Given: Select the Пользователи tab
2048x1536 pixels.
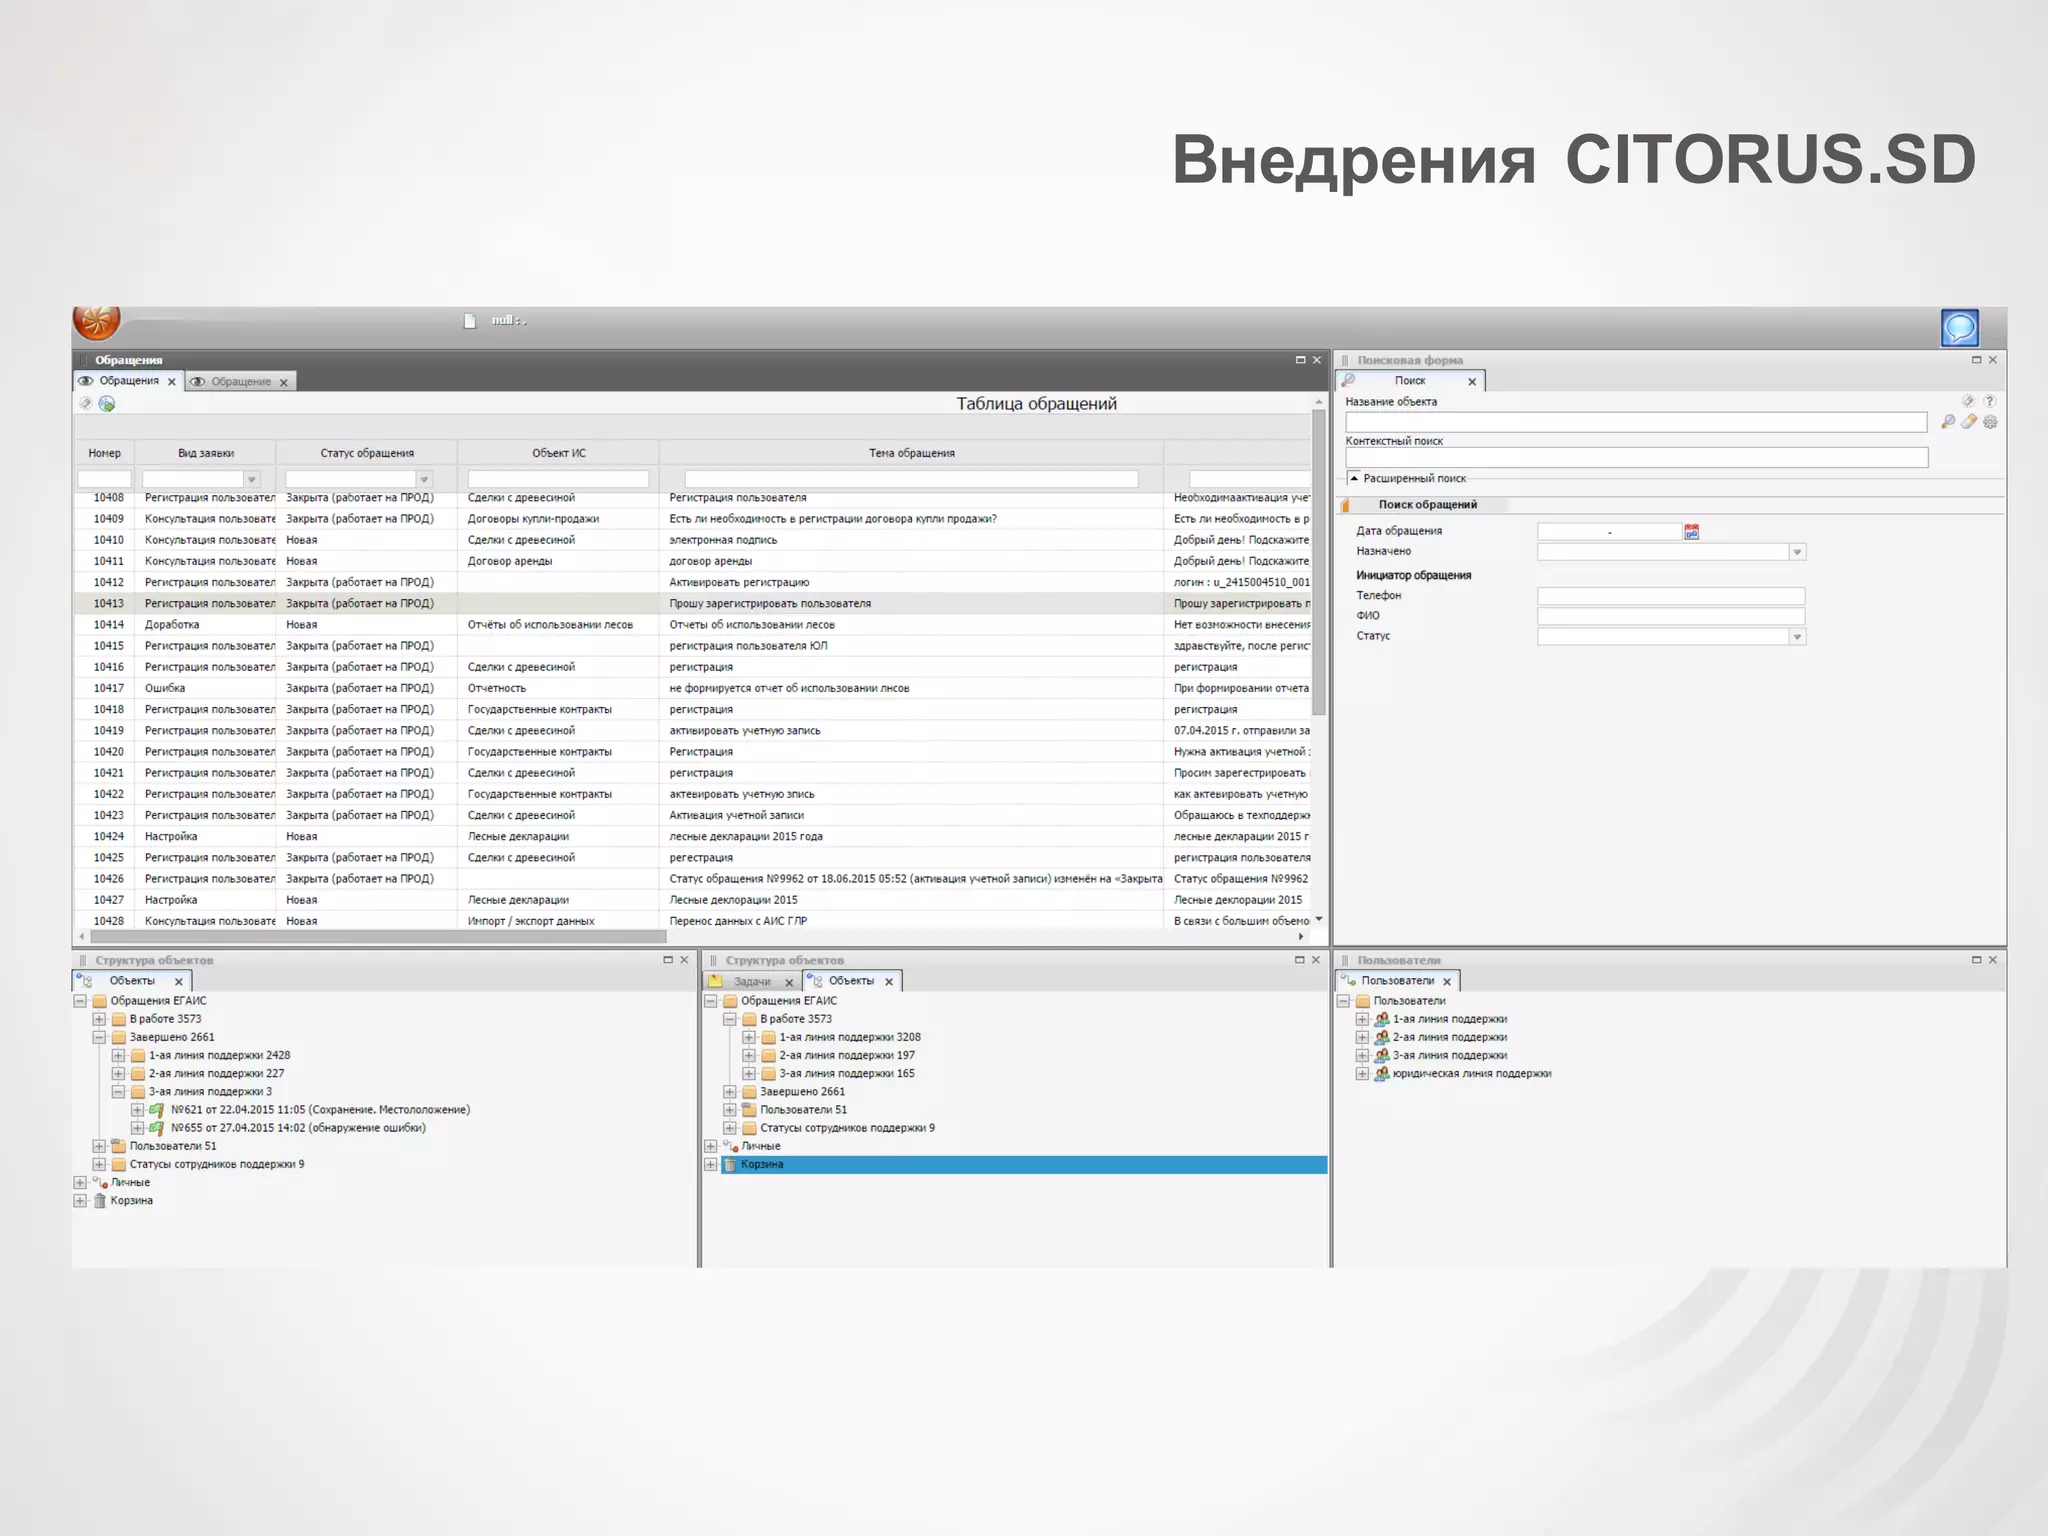Looking at the screenshot, I should coord(1397,981).
